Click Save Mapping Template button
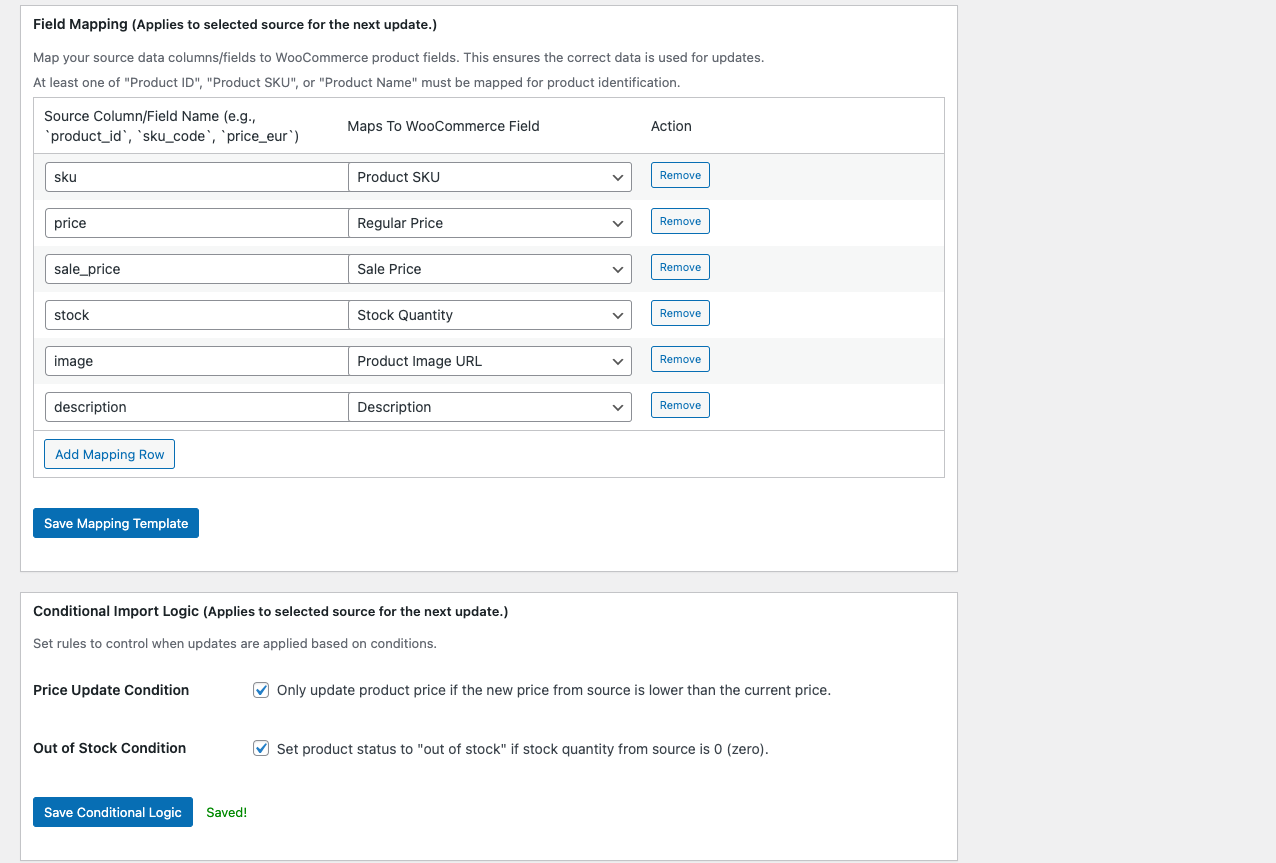 [116, 523]
